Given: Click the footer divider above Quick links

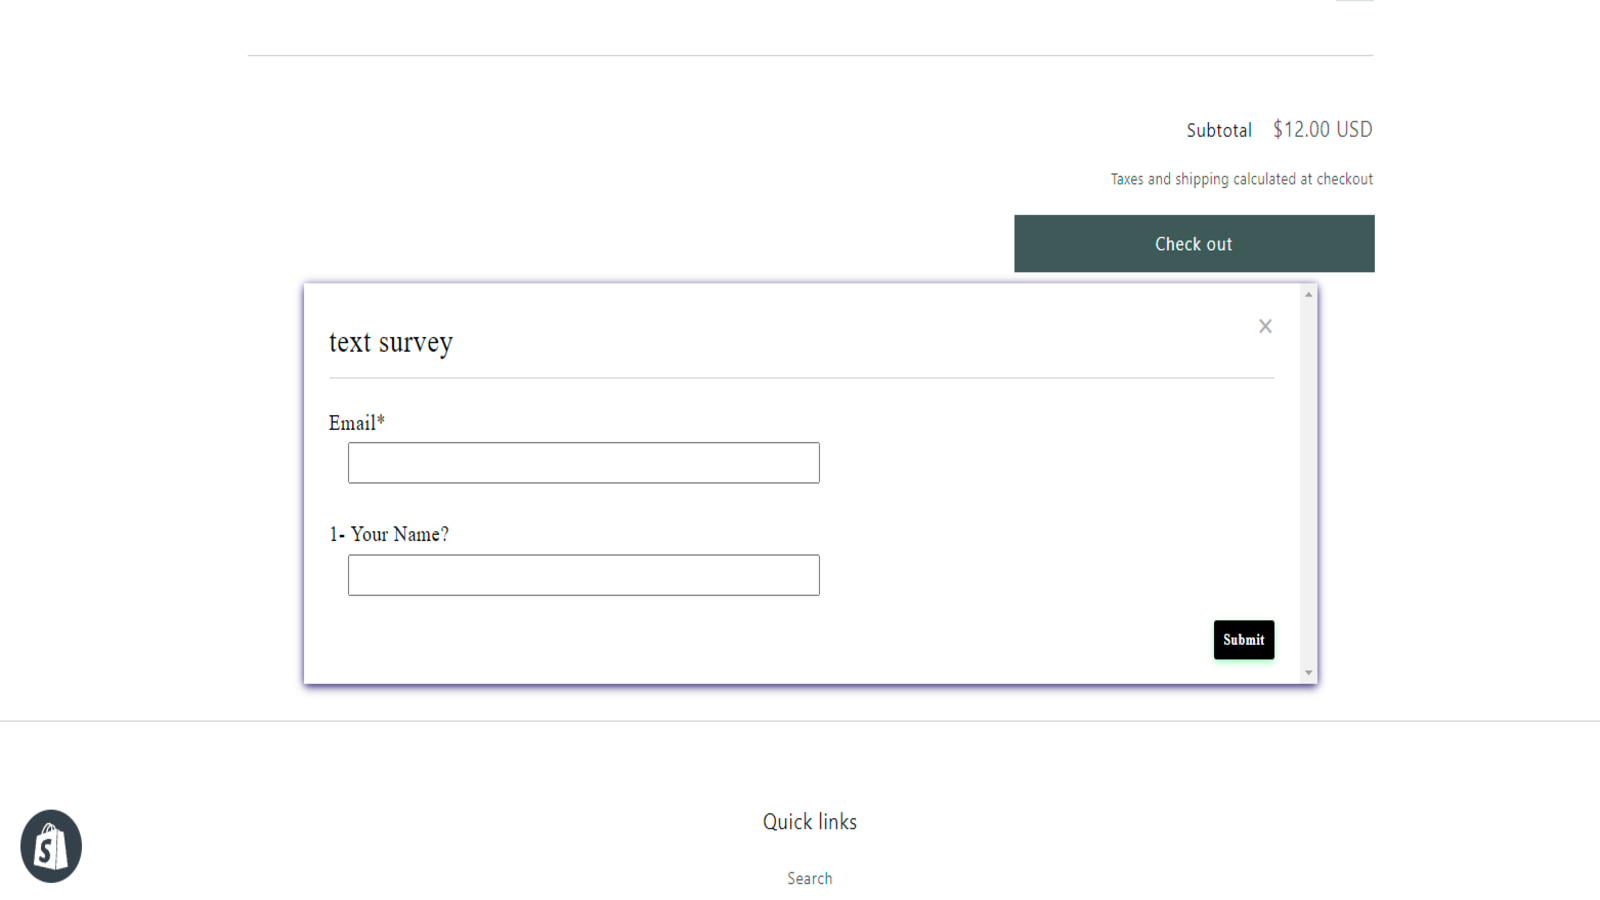Looking at the screenshot, I should pos(800,721).
